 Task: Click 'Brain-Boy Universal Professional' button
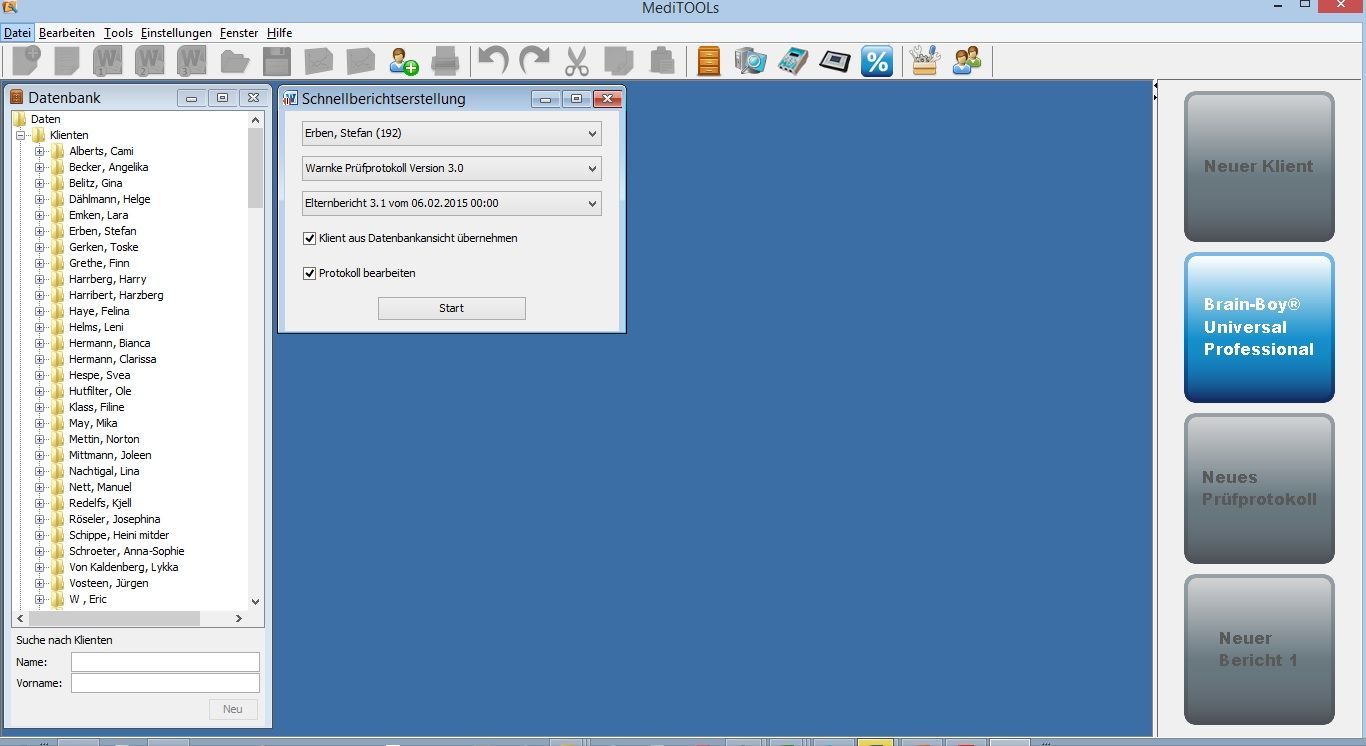pos(1259,328)
